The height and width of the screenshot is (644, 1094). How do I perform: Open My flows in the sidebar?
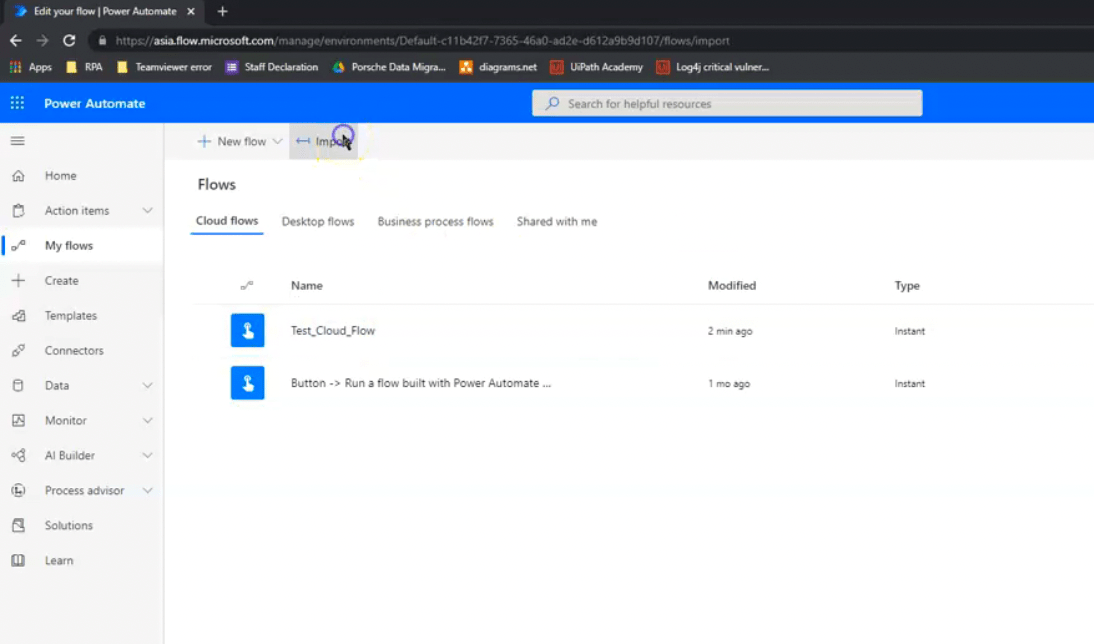coord(69,246)
